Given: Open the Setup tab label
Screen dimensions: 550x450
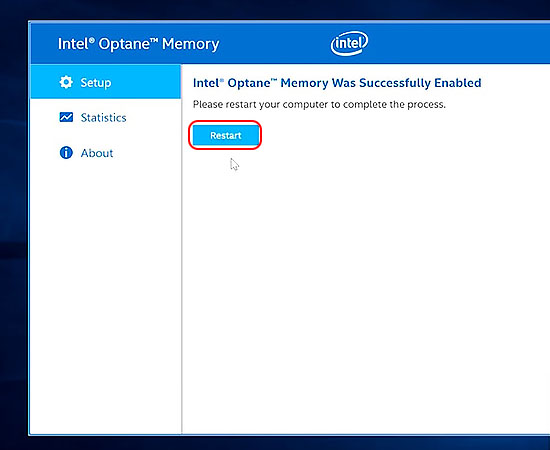Looking at the screenshot, I should [96, 83].
